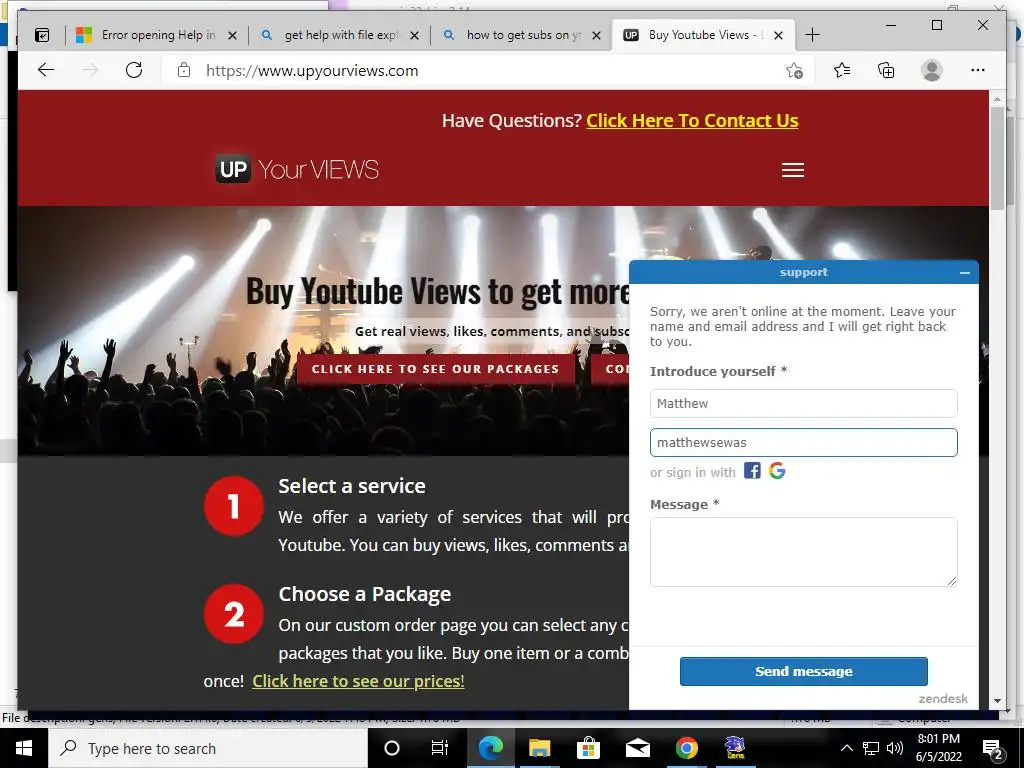Sign in with the Google icon
The image size is (1024, 768).
(776, 471)
